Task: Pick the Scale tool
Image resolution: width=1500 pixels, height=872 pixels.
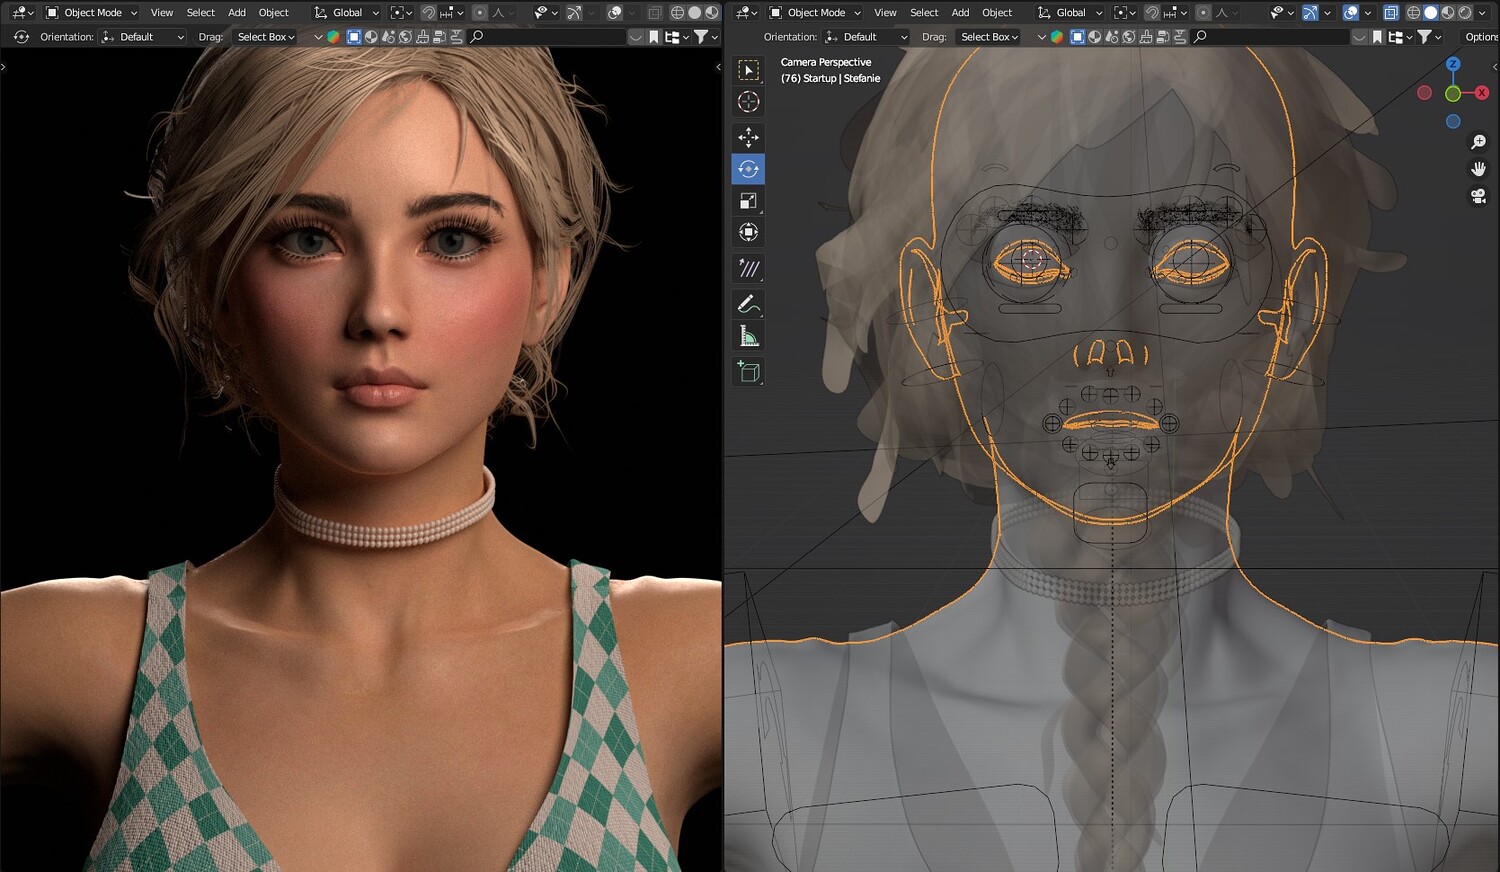Action: (748, 201)
